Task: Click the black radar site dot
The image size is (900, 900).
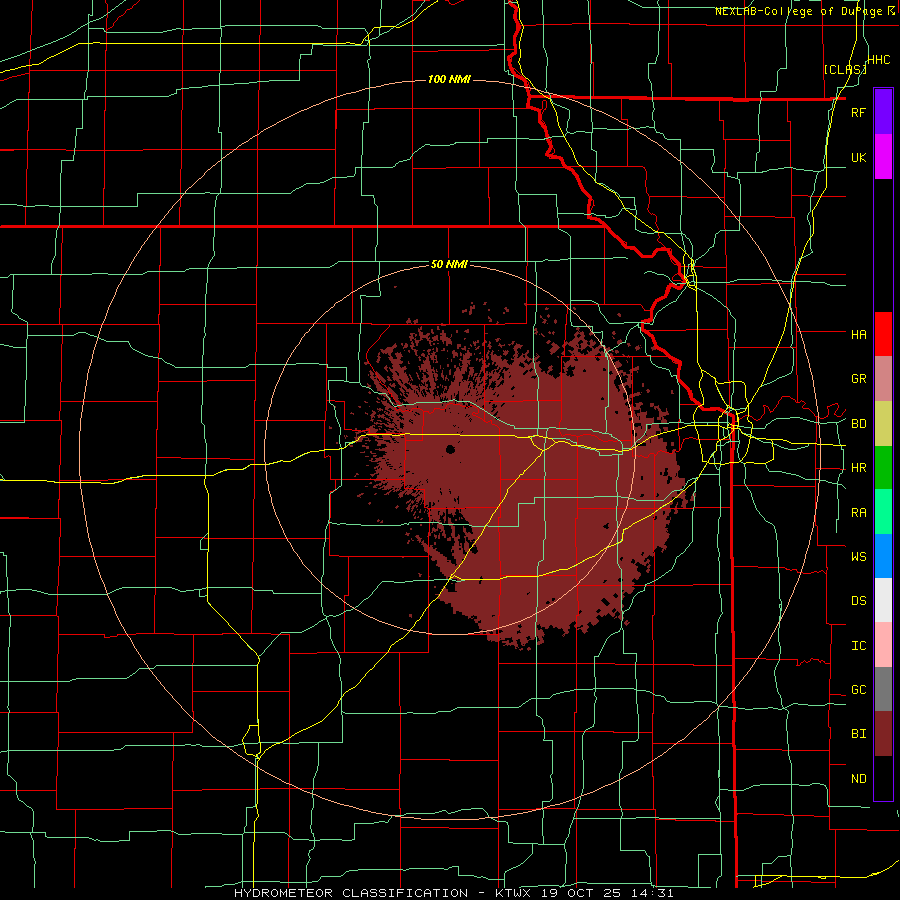Action: [x=450, y=449]
